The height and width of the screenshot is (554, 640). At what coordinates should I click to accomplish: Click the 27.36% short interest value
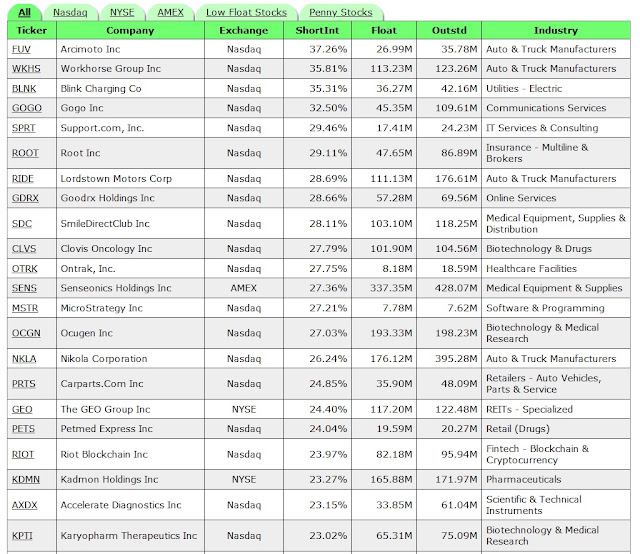(328, 288)
